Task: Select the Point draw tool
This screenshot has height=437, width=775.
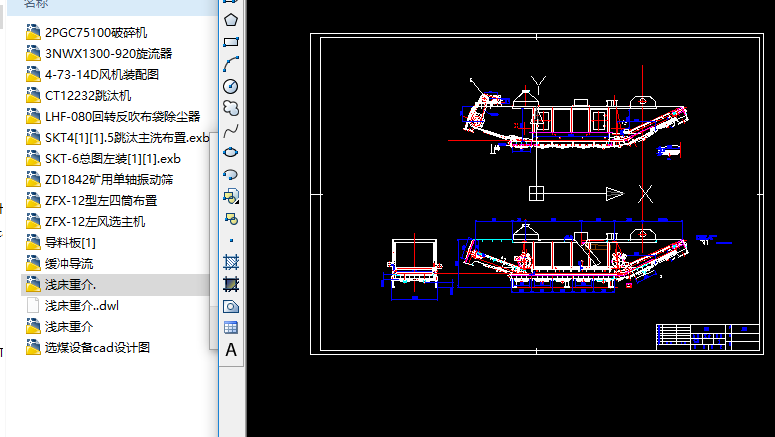Action: point(231,240)
